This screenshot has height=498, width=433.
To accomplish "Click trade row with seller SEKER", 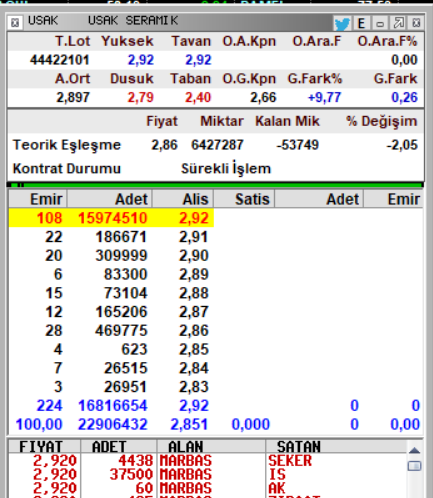I will point(207,461).
